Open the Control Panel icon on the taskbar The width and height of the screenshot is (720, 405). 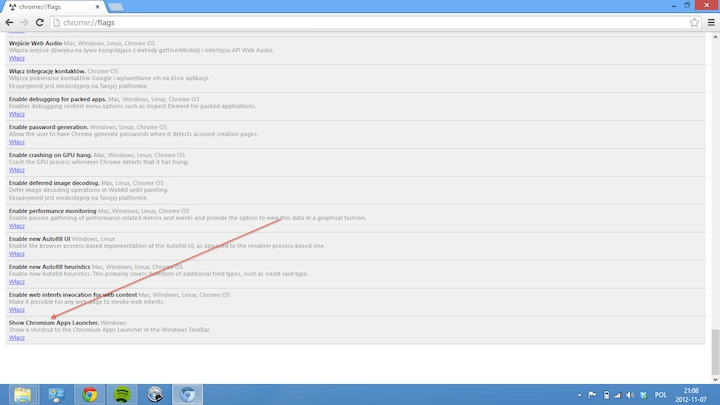[56, 395]
